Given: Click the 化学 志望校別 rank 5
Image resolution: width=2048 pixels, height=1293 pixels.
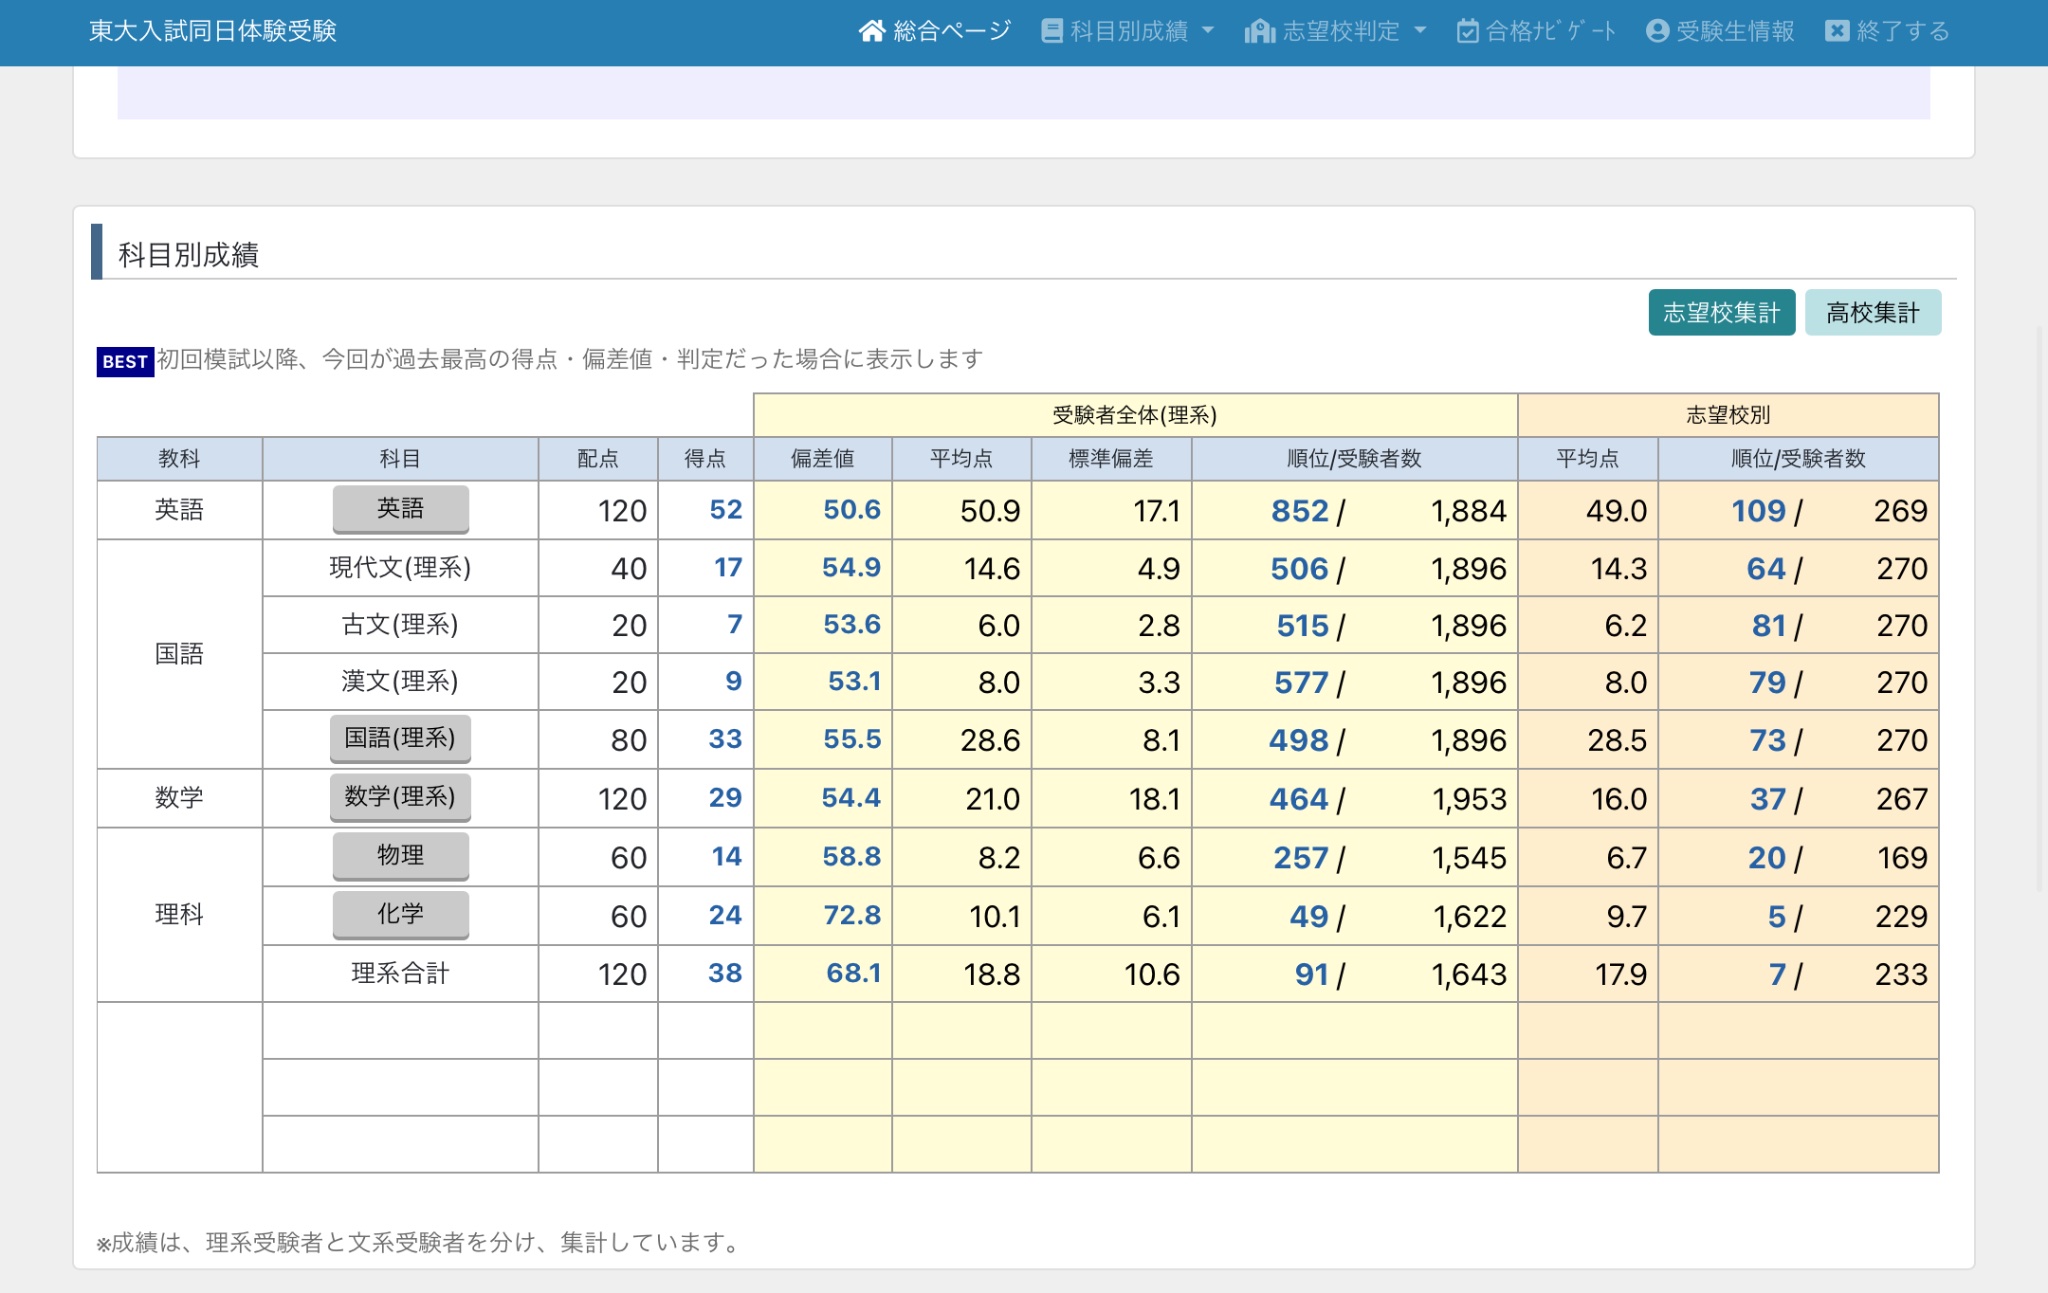Looking at the screenshot, I should [x=1777, y=916].
